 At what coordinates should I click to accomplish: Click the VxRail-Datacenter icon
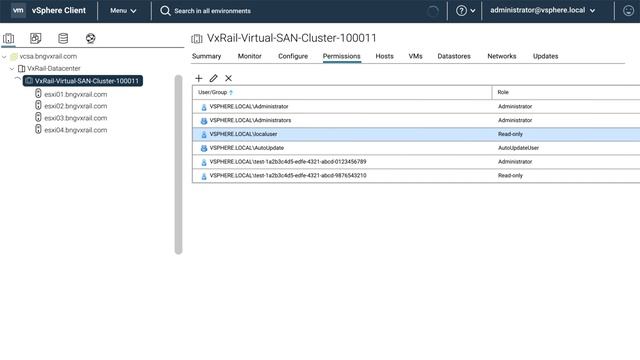[22, 69]
